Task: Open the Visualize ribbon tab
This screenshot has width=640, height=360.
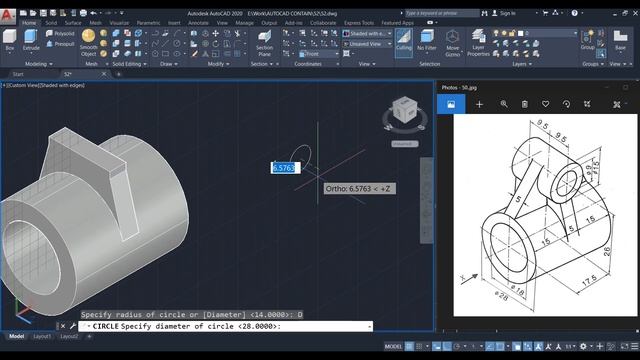Action: (x=119, y=23)
